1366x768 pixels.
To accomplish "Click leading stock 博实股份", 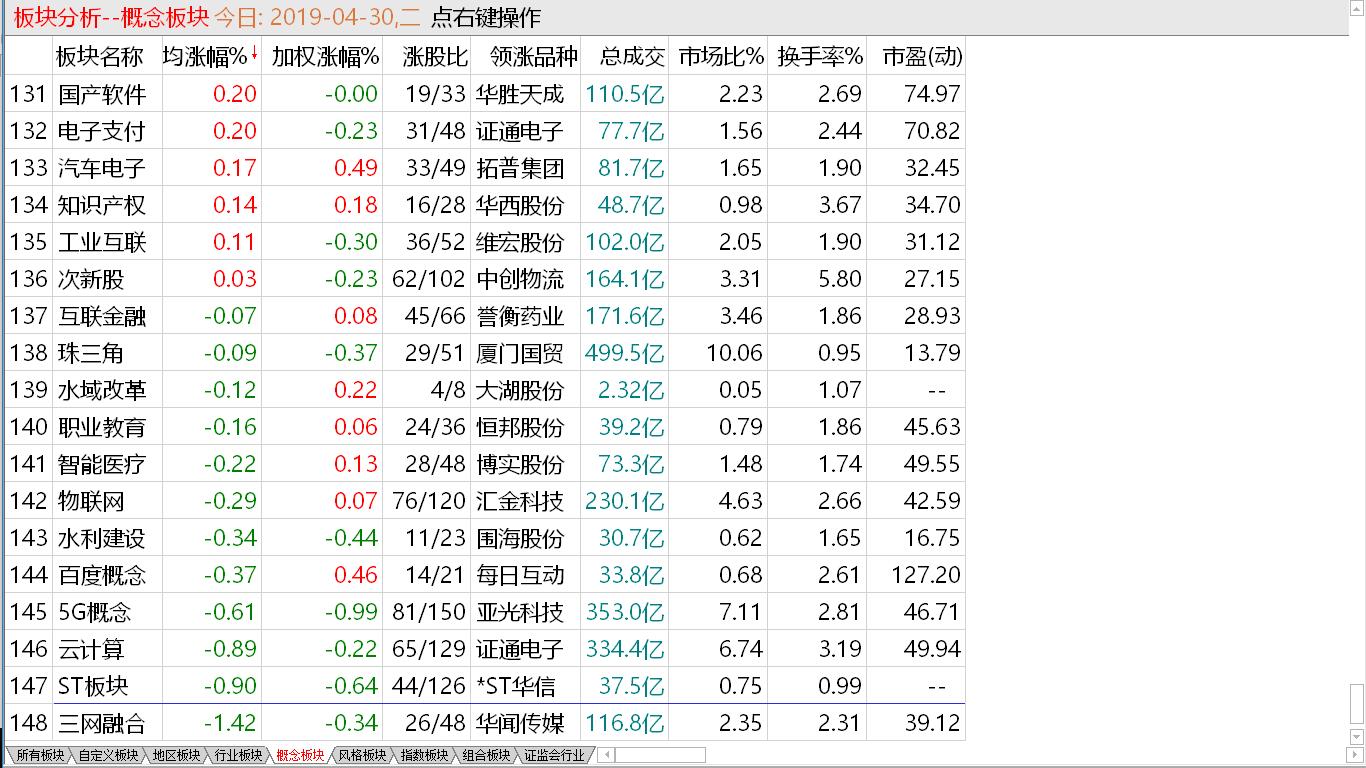I will coord(520,464).
